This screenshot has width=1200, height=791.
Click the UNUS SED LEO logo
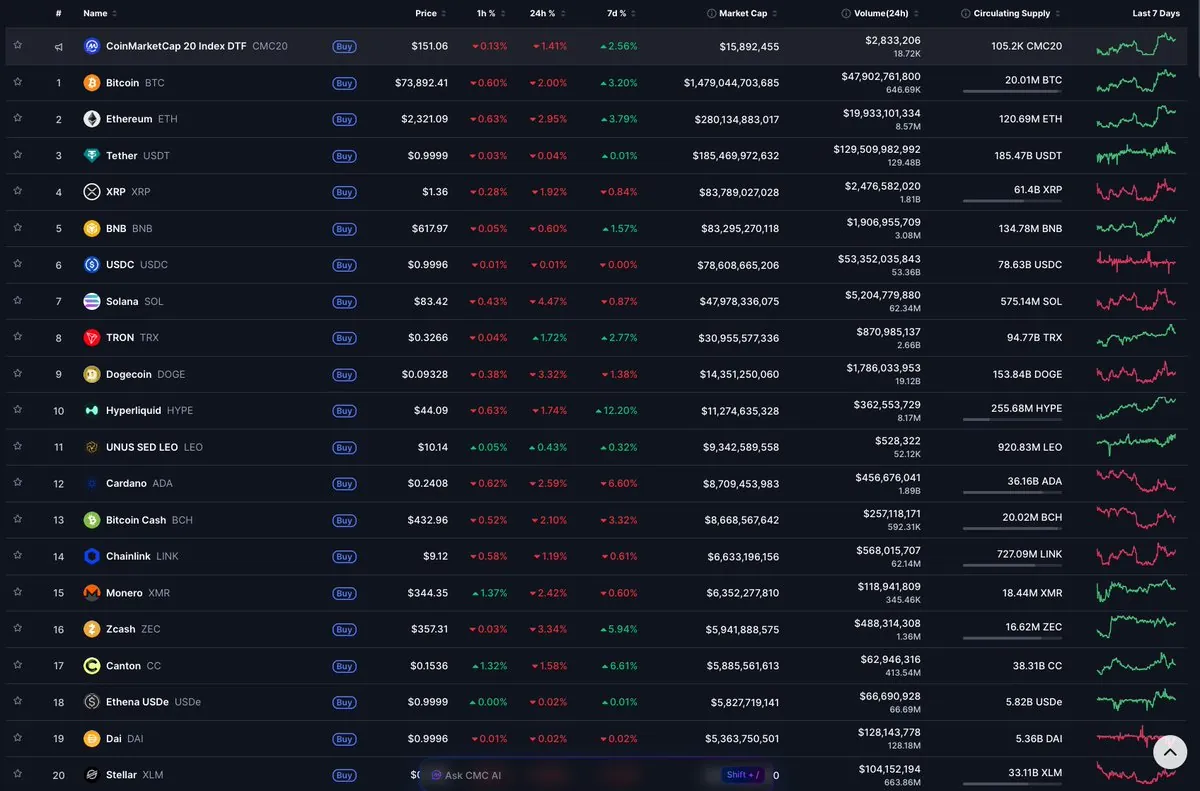[x=92, y=447]
